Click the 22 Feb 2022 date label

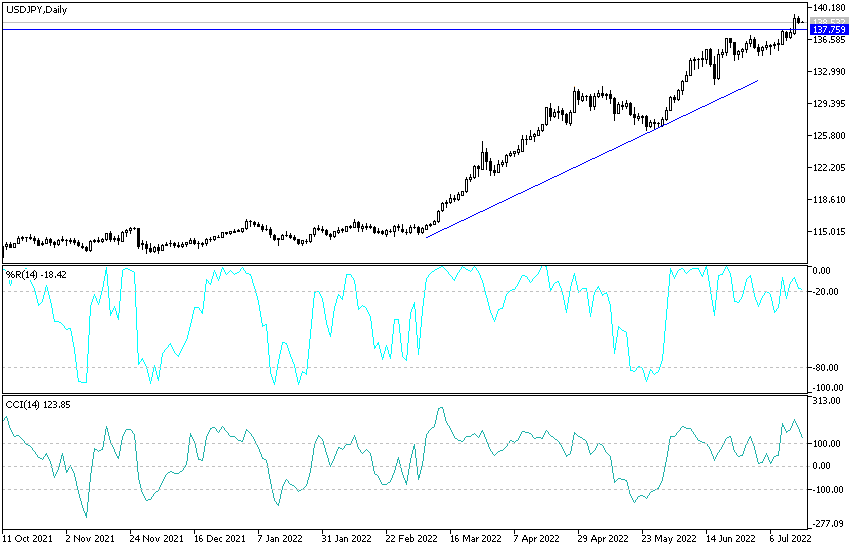[411, 538]
